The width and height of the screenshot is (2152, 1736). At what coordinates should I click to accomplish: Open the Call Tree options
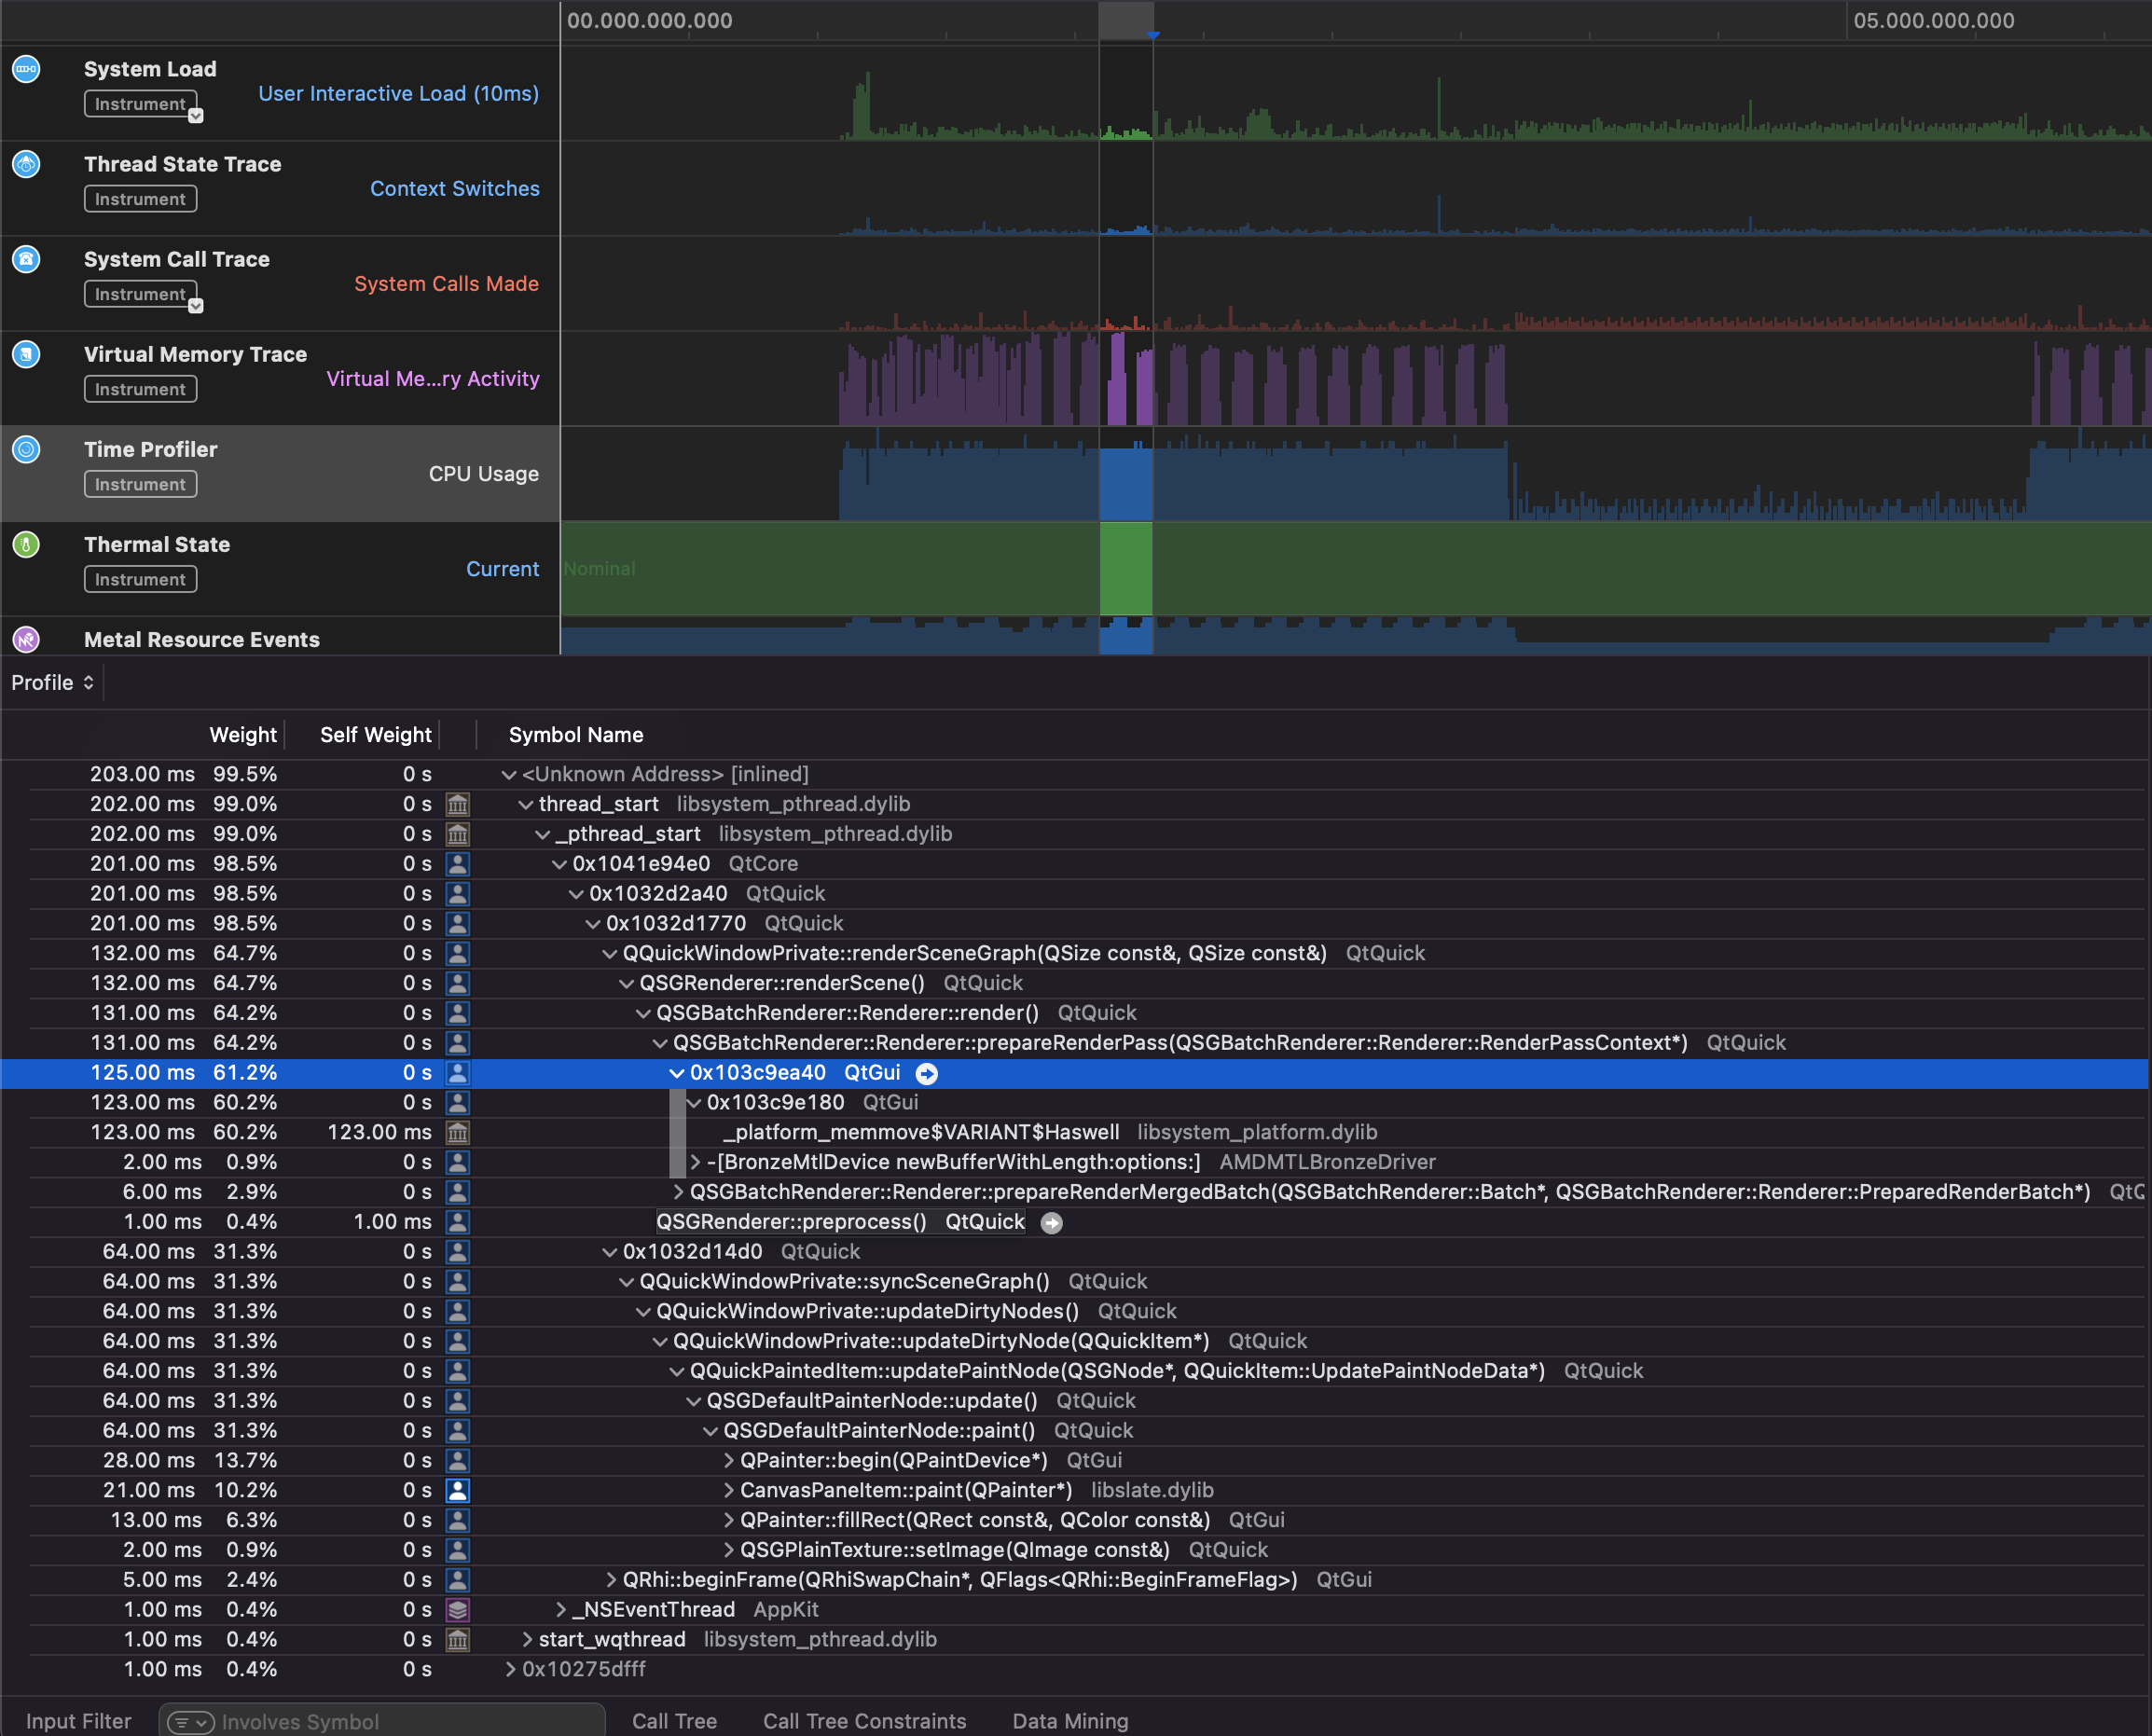pos(674,1720)
